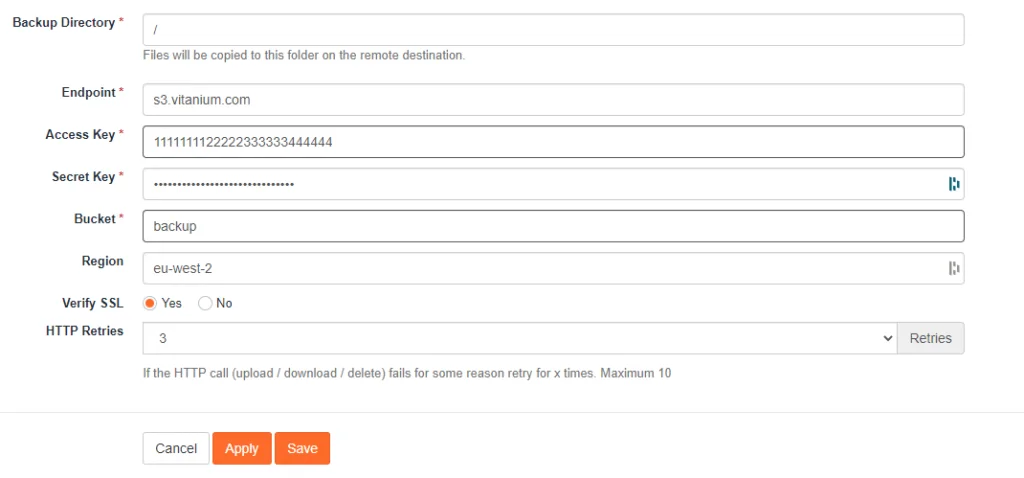Focus the Backup Directory input field

click(x=553, y=30)
